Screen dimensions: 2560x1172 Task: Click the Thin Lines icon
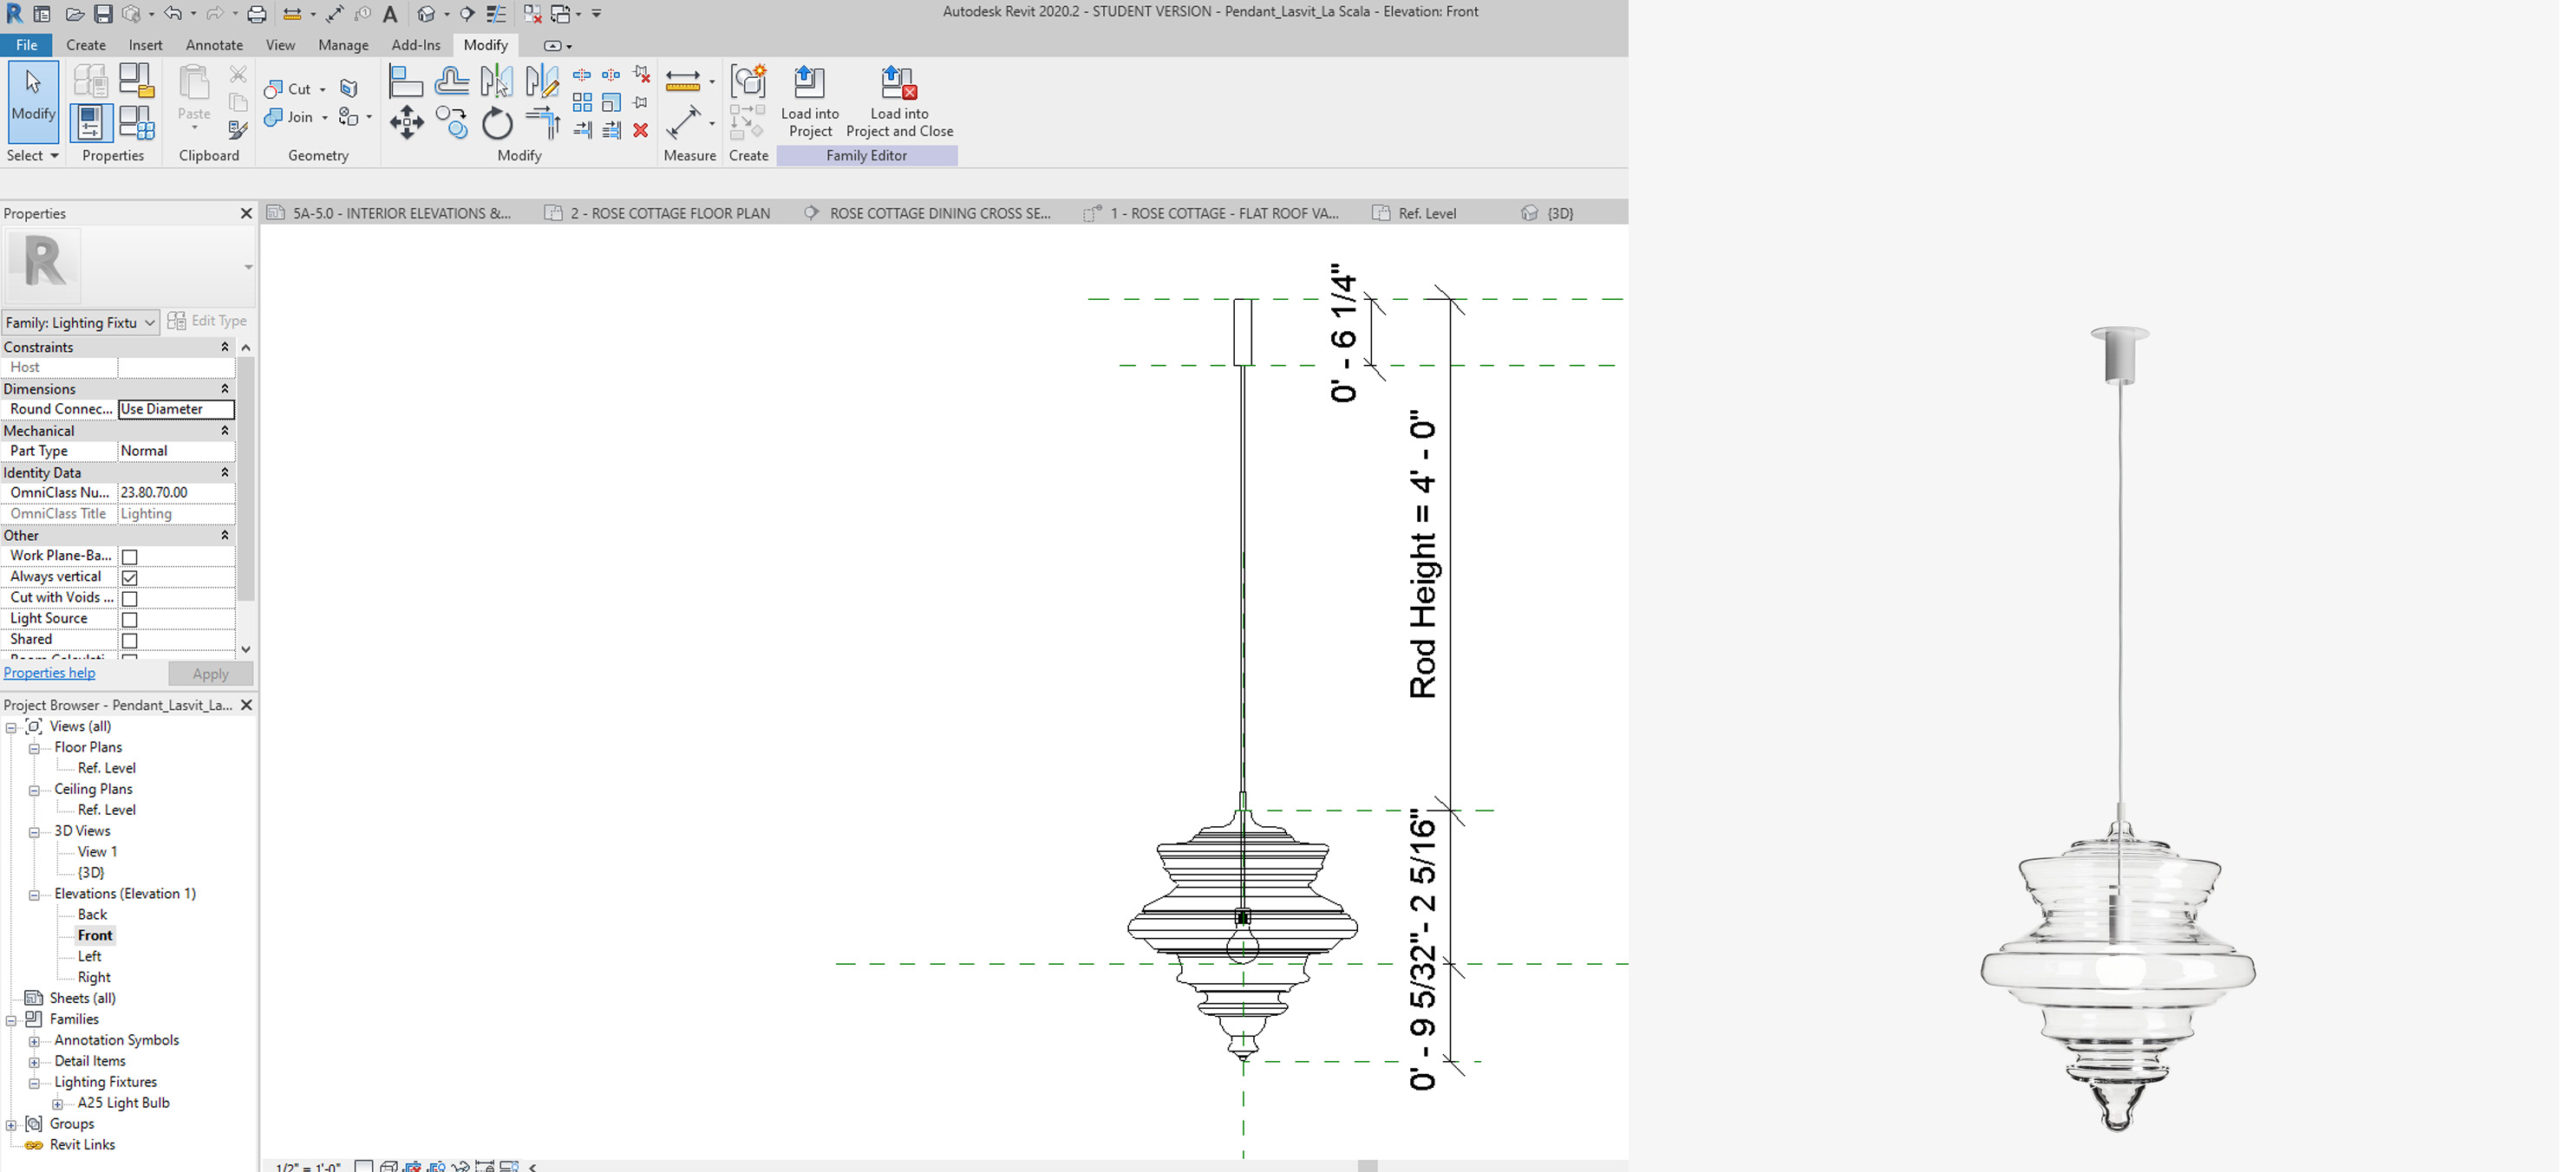(x=496, y=14)
